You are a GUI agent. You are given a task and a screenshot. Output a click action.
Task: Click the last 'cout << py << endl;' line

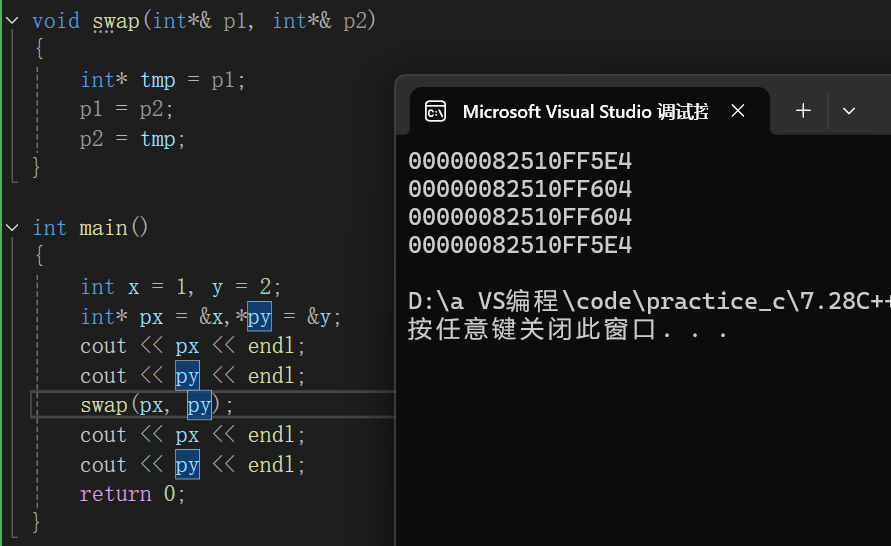point(193,465)
